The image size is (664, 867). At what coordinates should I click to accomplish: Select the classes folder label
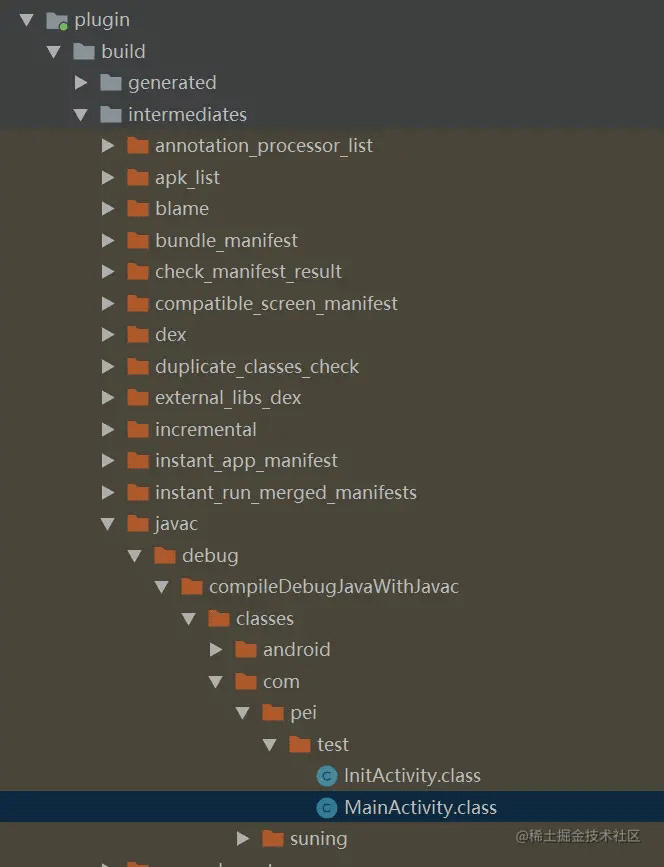tap(264, 619)
